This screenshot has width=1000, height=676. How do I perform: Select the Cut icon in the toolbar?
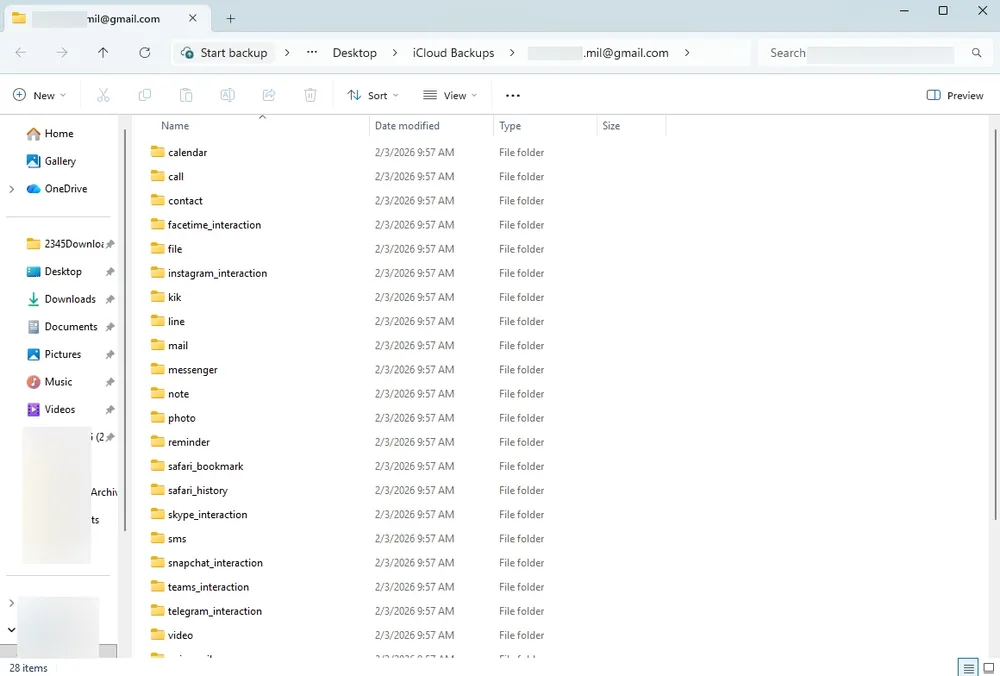[103, 95]
